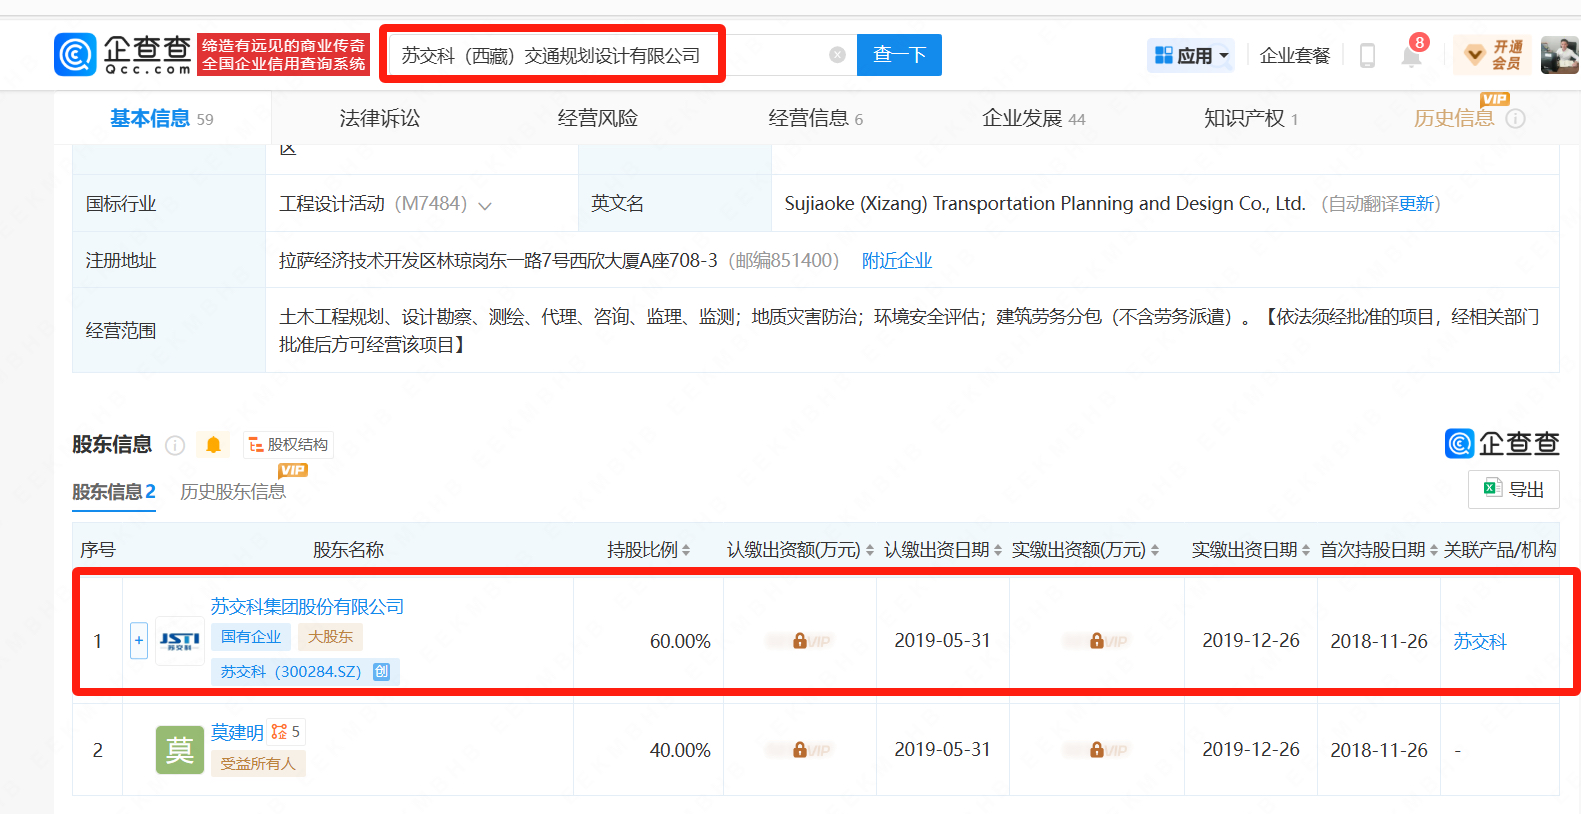Open the 莫建明 shareholder link

(x=237, y=732)
